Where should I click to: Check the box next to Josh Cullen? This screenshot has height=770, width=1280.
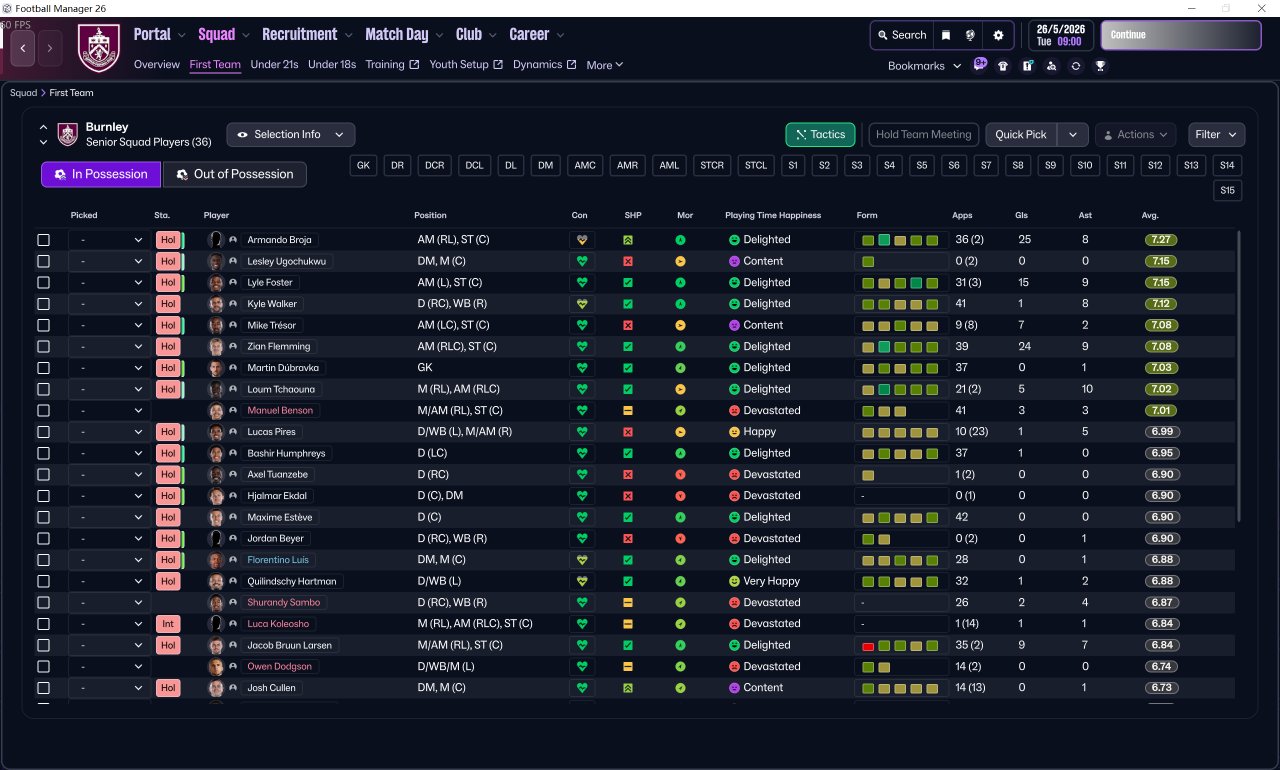pos(43,688)
